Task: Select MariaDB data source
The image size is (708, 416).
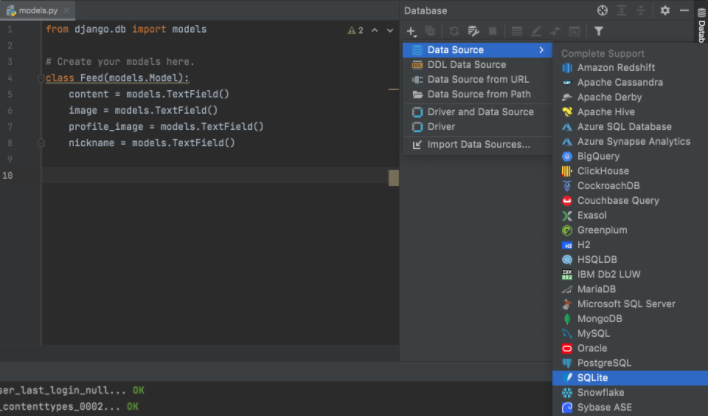Action: point(630,289)
